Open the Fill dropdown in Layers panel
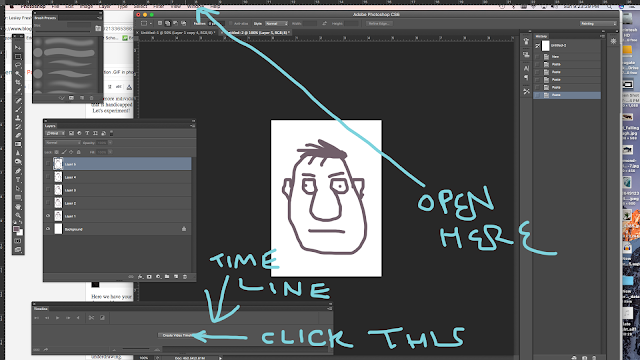The image size is (640, 360). click(x=110, y=152)
